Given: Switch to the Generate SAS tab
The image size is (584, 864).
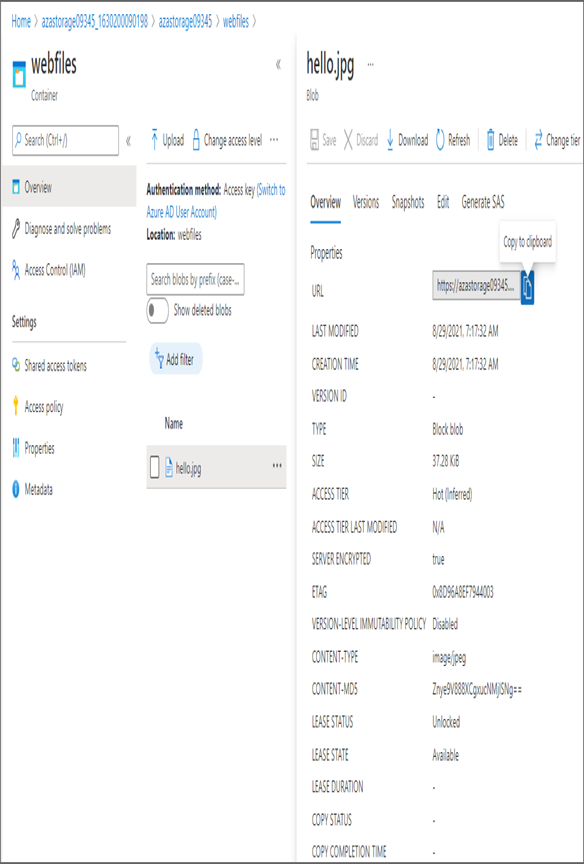Looking at the screenshot, I should pyautogui.click(x=483, y=202).
